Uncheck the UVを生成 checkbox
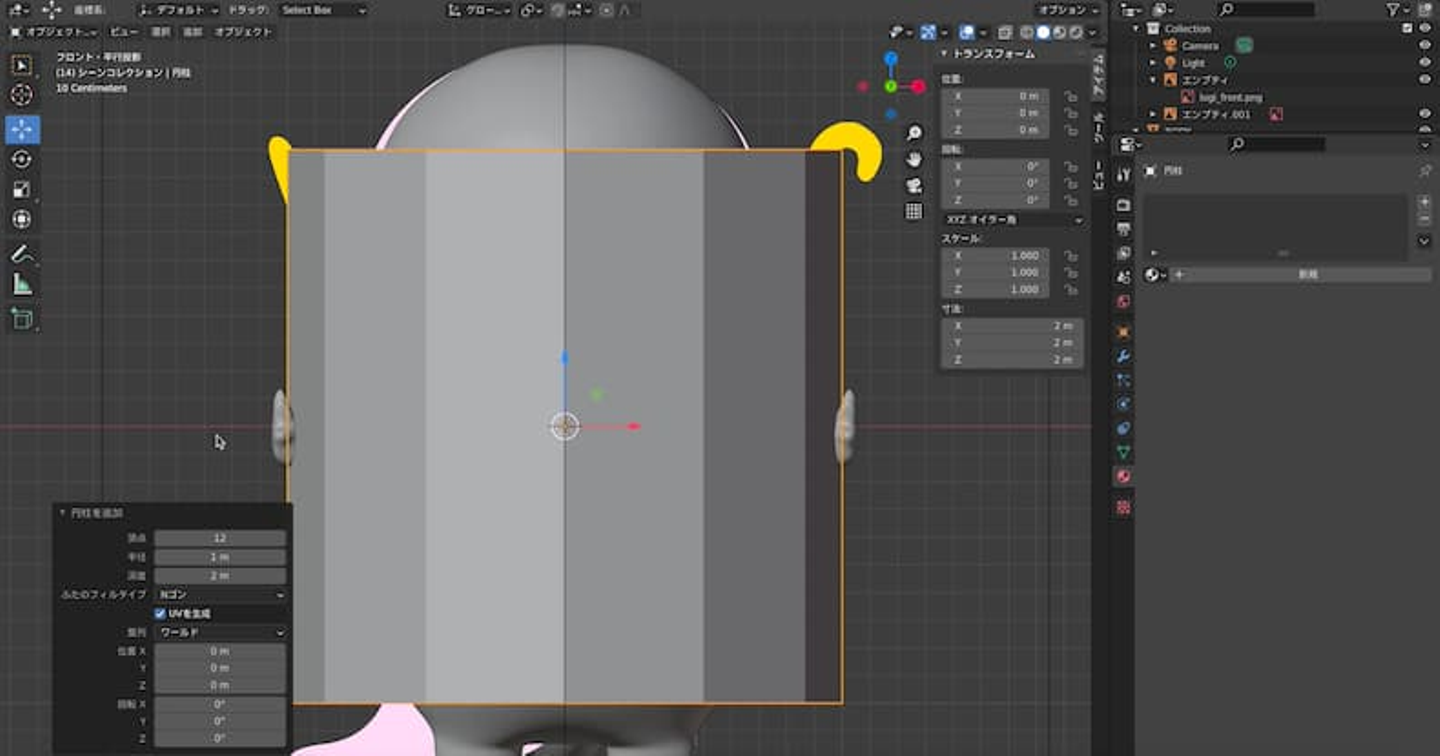1440x756 pixels. tap(160, 613)
